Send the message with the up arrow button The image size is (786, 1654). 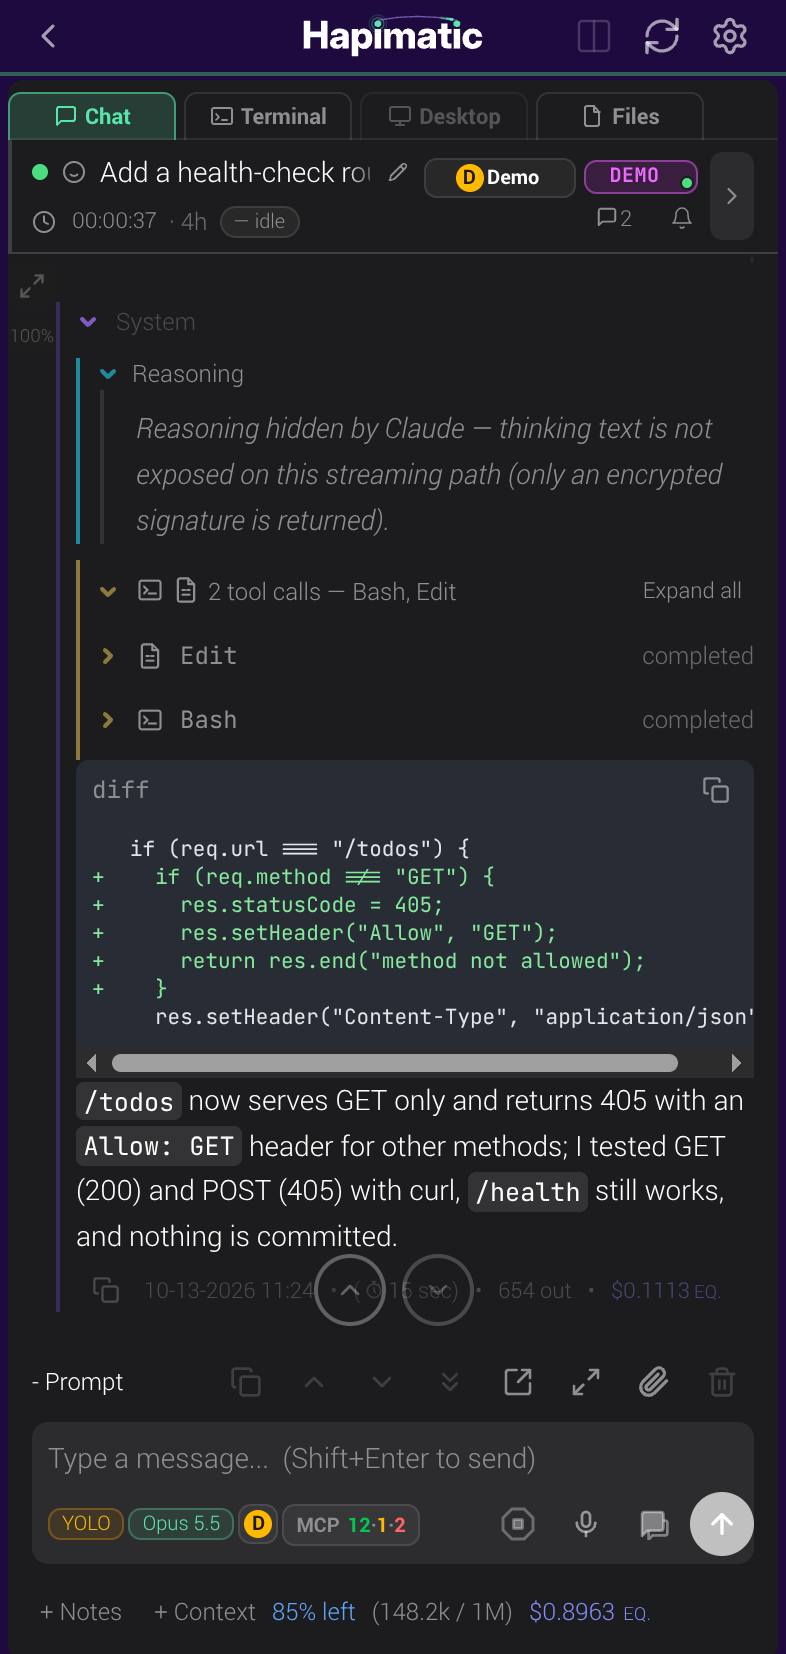tap(722, 1524)
